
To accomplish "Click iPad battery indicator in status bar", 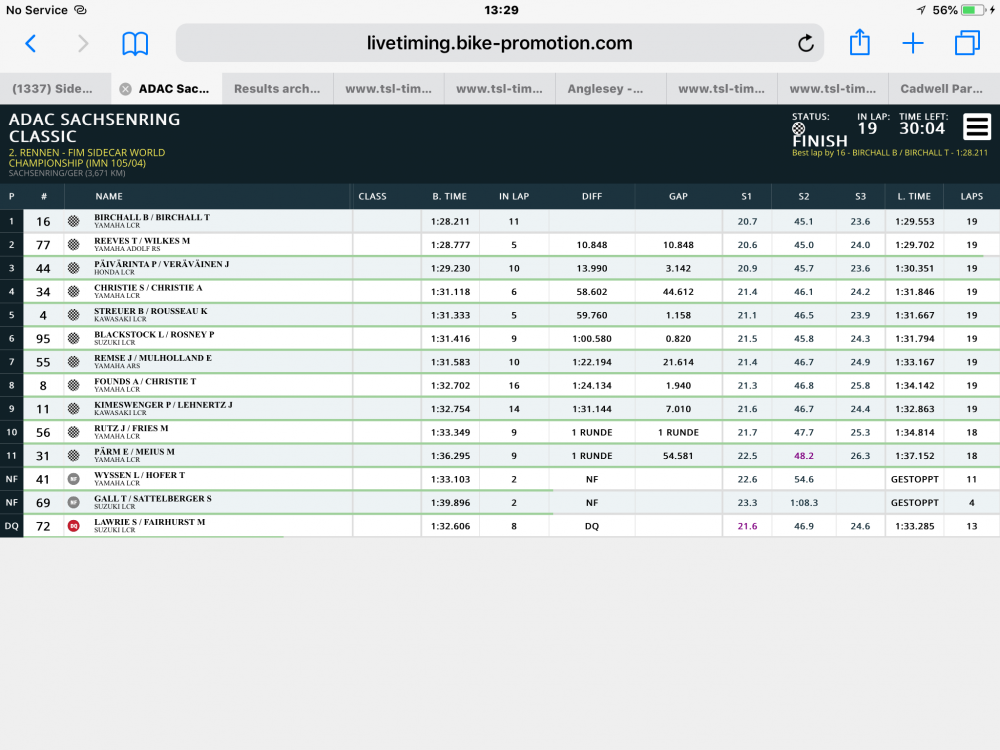I will pos(973,10).
